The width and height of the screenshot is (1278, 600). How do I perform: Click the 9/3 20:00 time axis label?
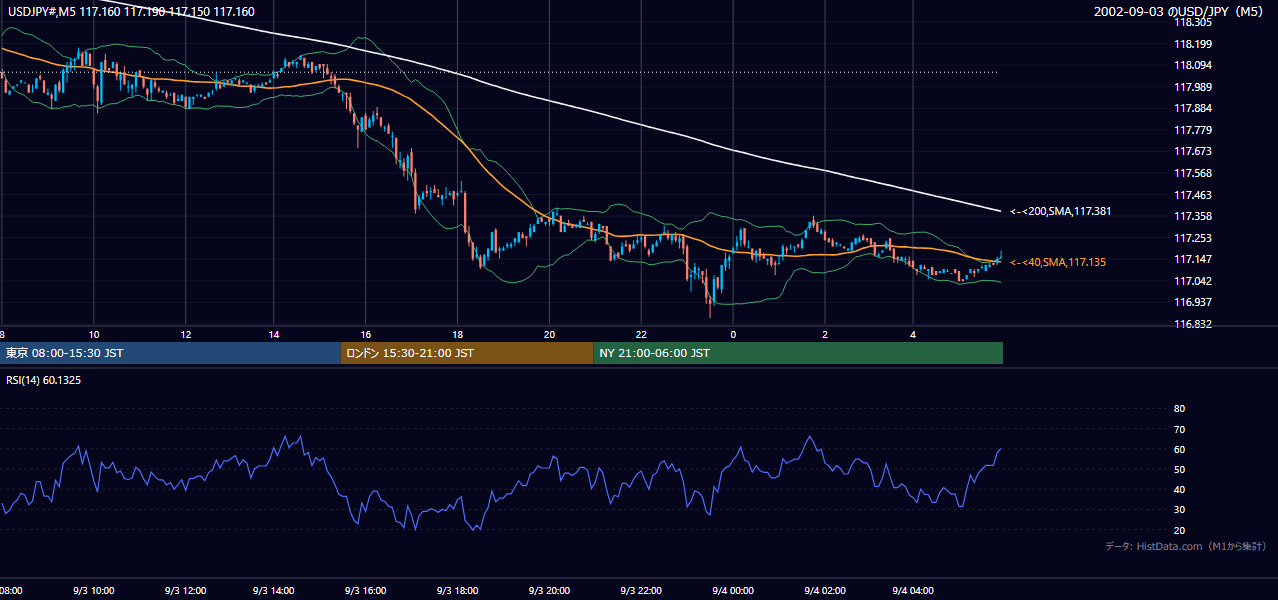(549, 591)
